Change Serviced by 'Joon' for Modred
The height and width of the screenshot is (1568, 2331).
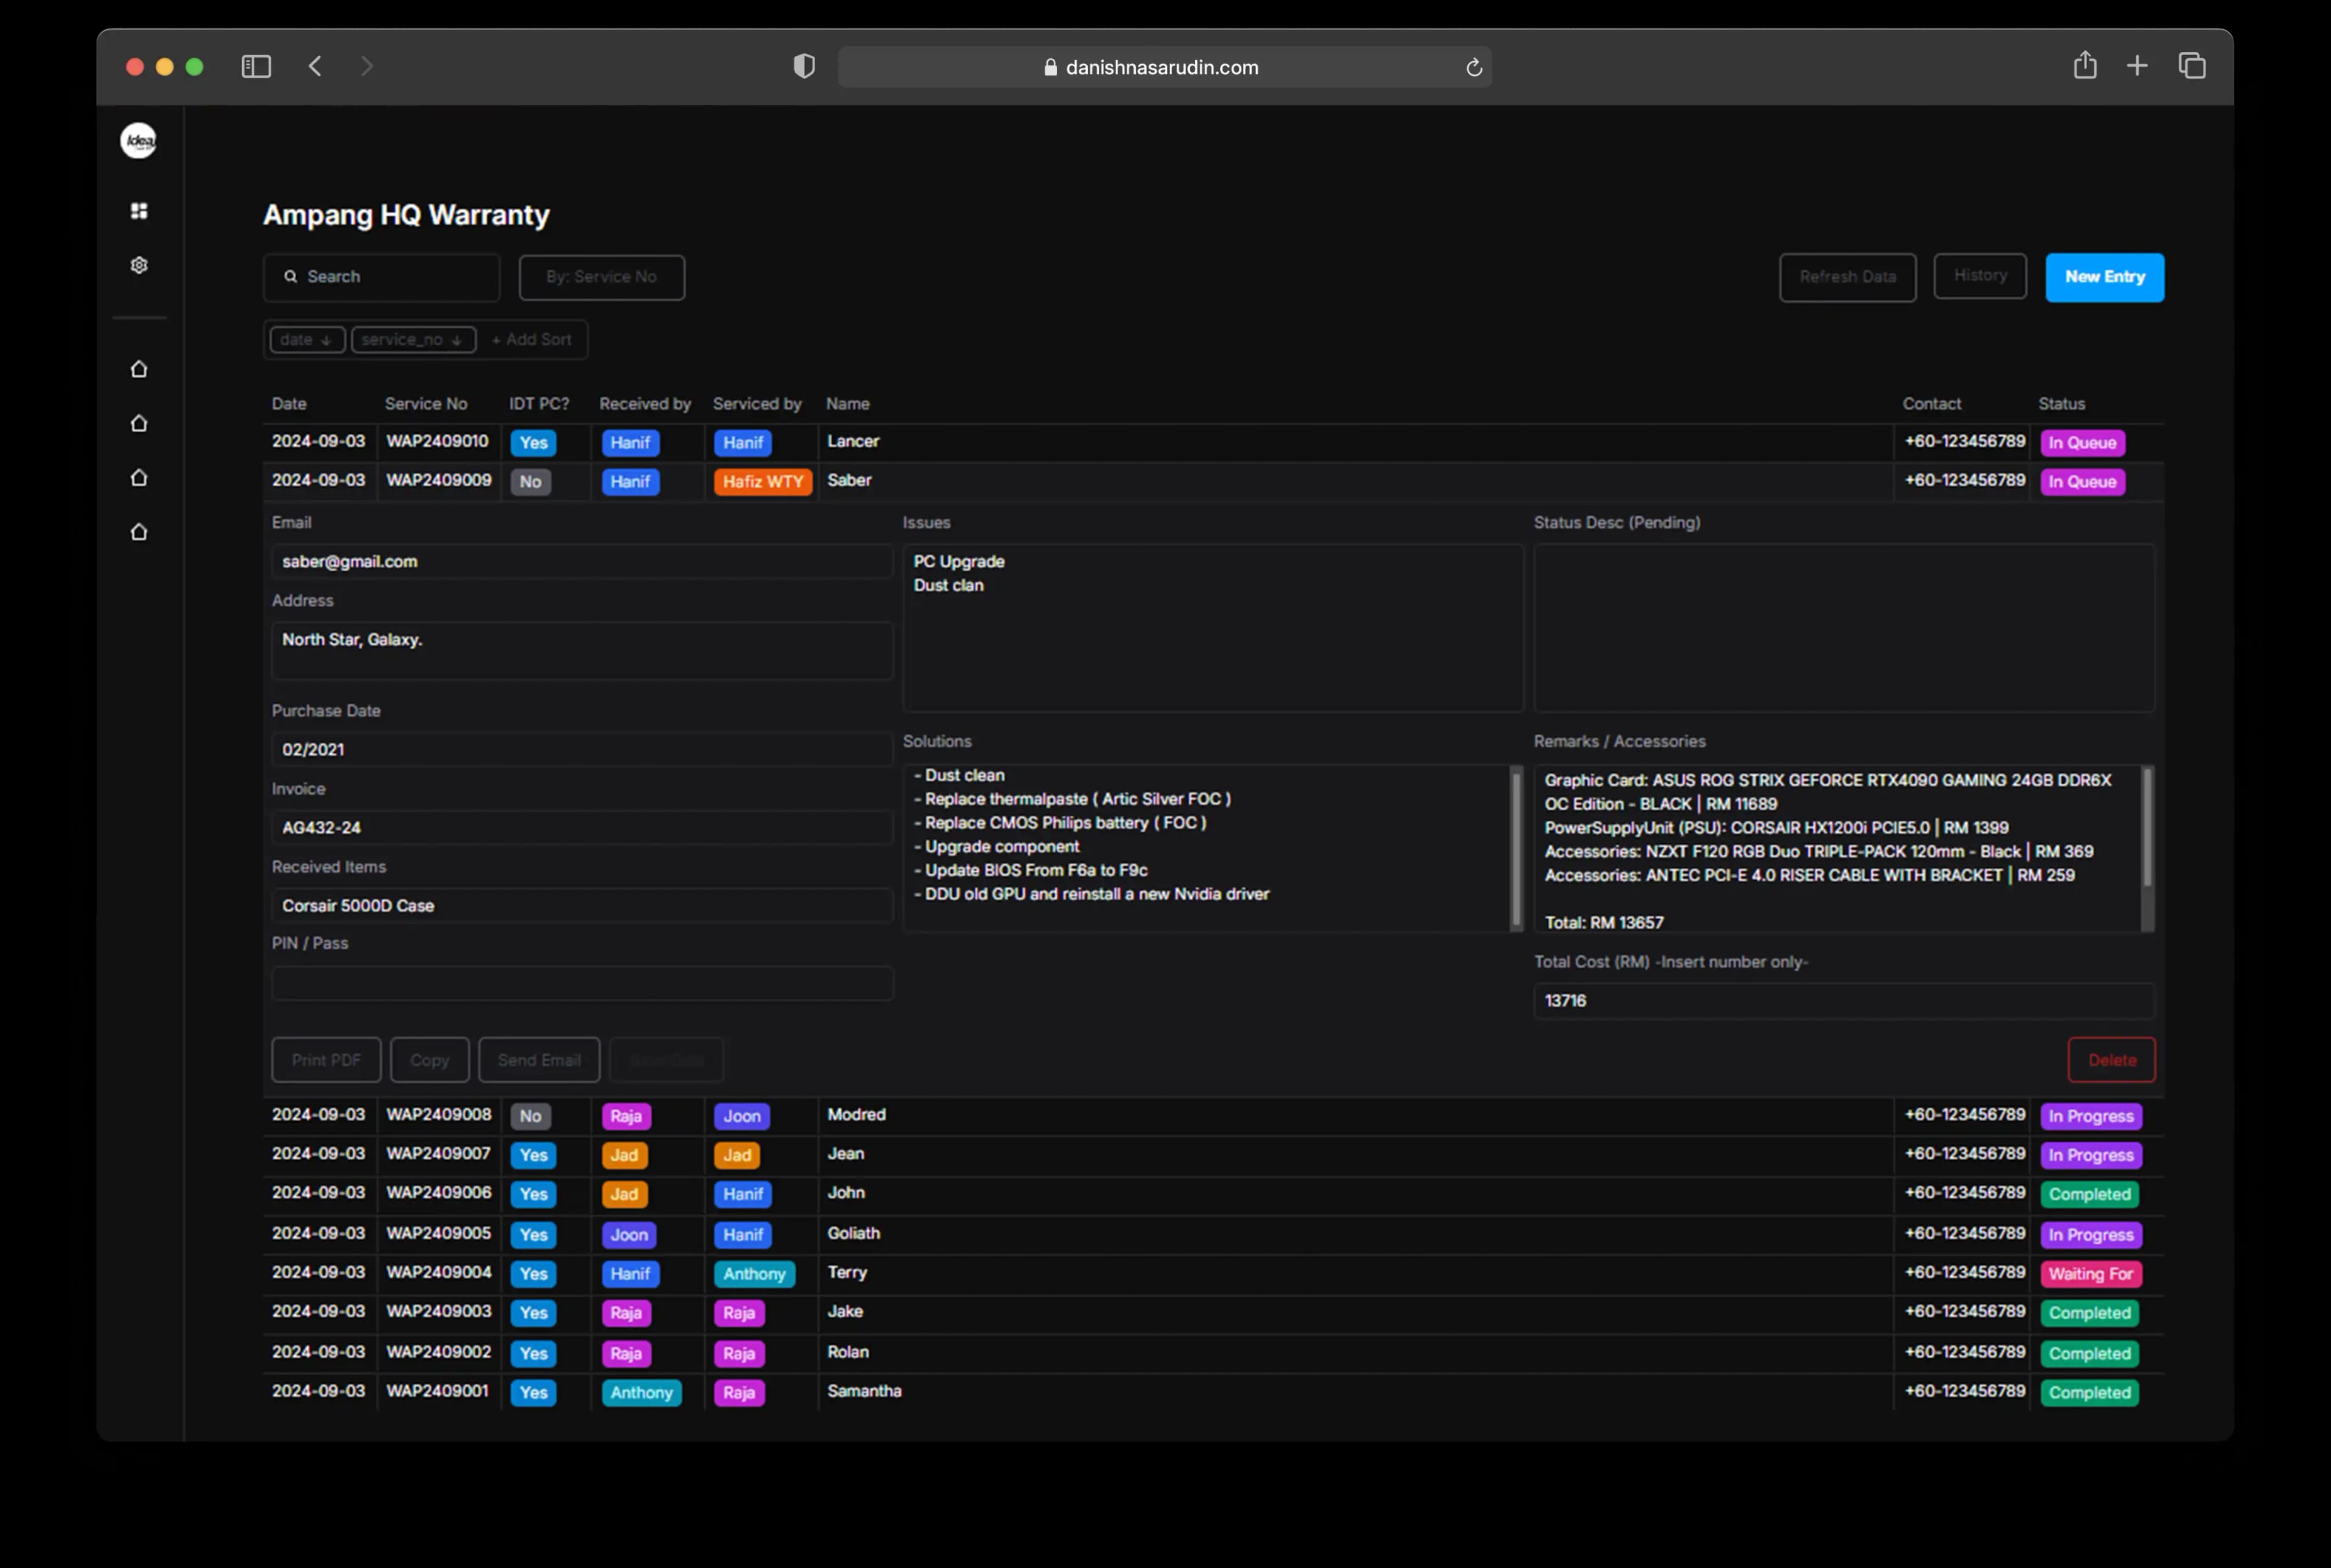(741, 1116)
